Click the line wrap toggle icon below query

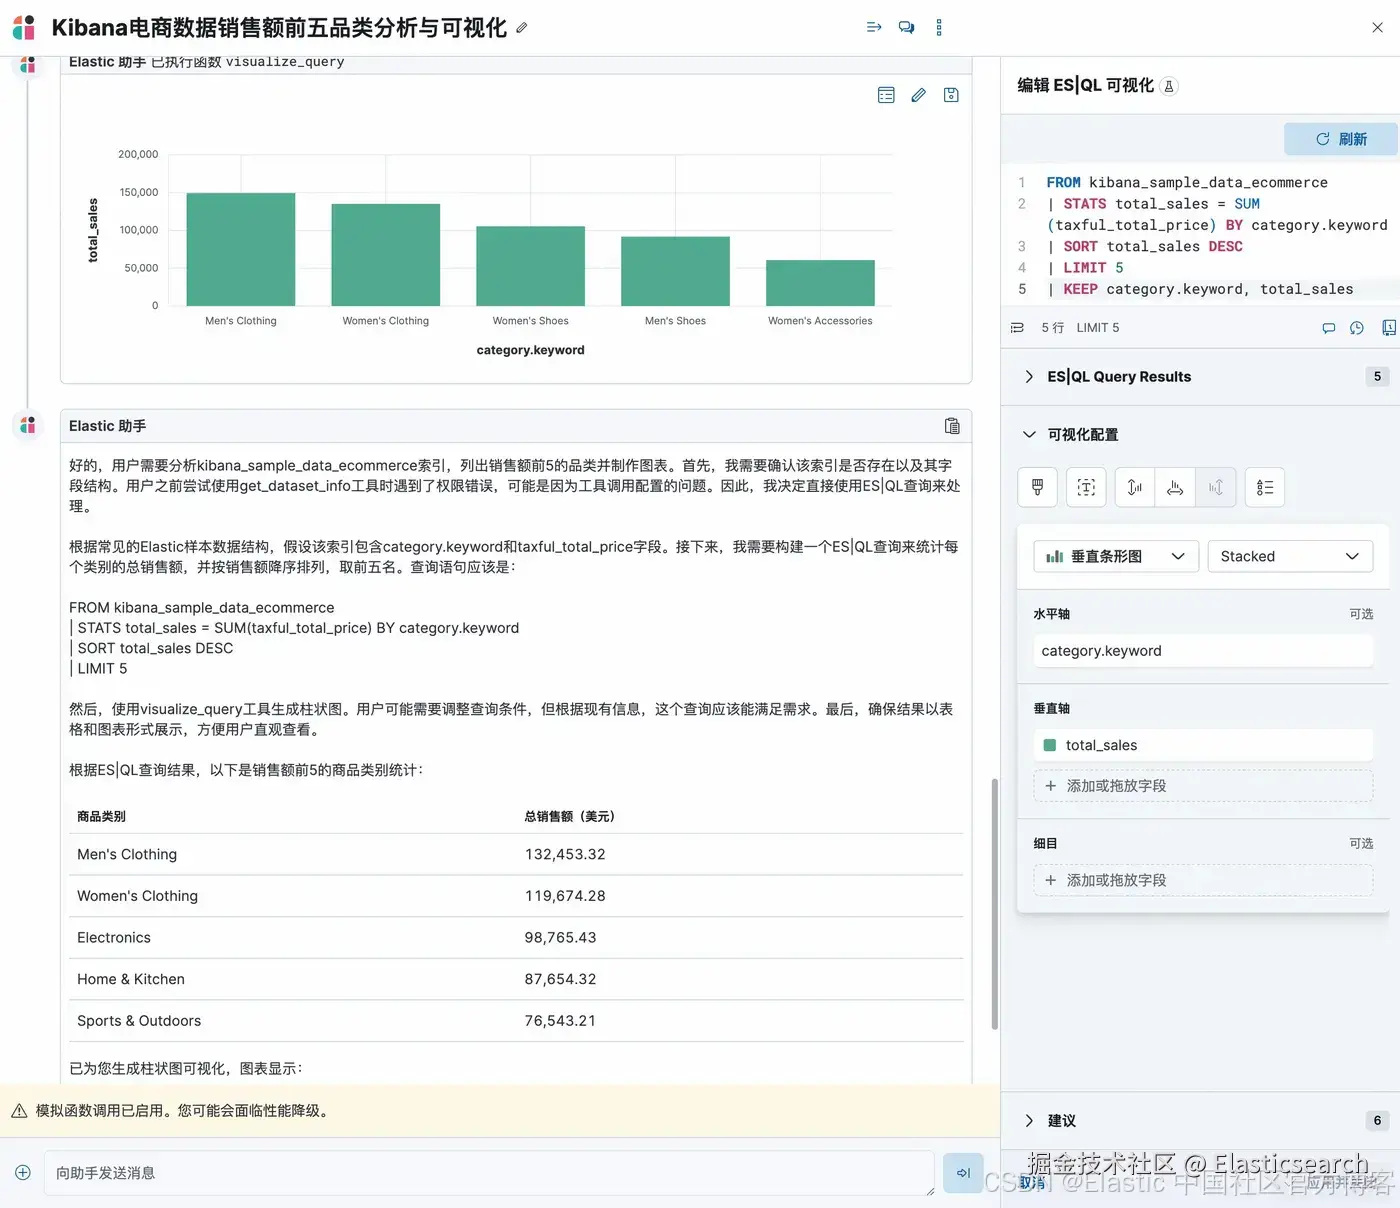click(x=1017, y=328)
